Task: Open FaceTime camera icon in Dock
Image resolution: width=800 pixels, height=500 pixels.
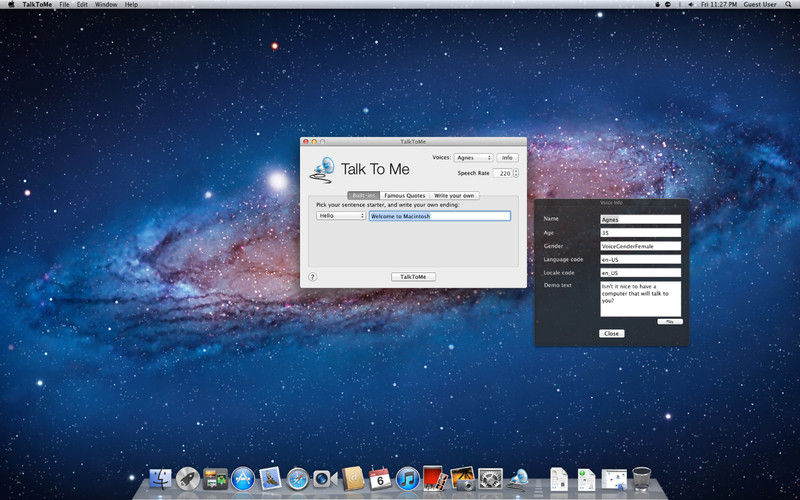Action: pyautogui.click(x=325, y=479)
